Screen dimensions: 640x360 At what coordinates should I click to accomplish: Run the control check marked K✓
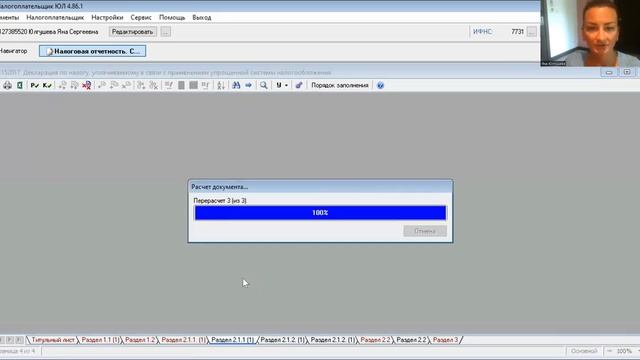(47, 85)
